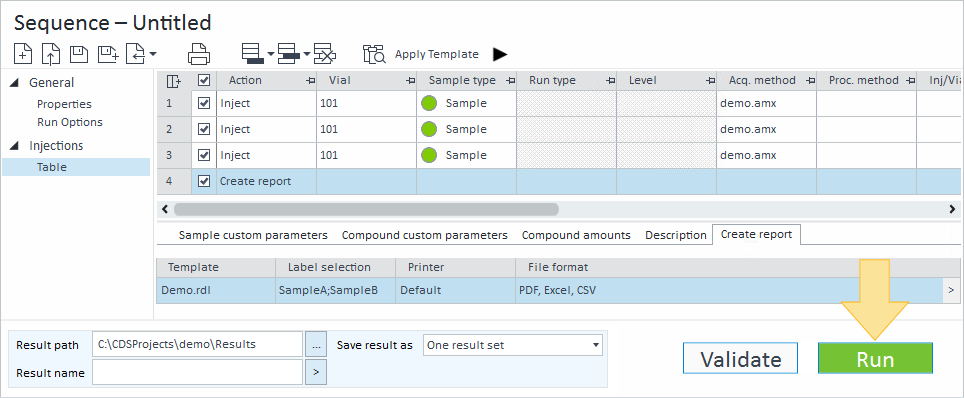The width and height of the screenshot is (964, 398).
Task: Click the Result name input field
Action: click(197, 372)
